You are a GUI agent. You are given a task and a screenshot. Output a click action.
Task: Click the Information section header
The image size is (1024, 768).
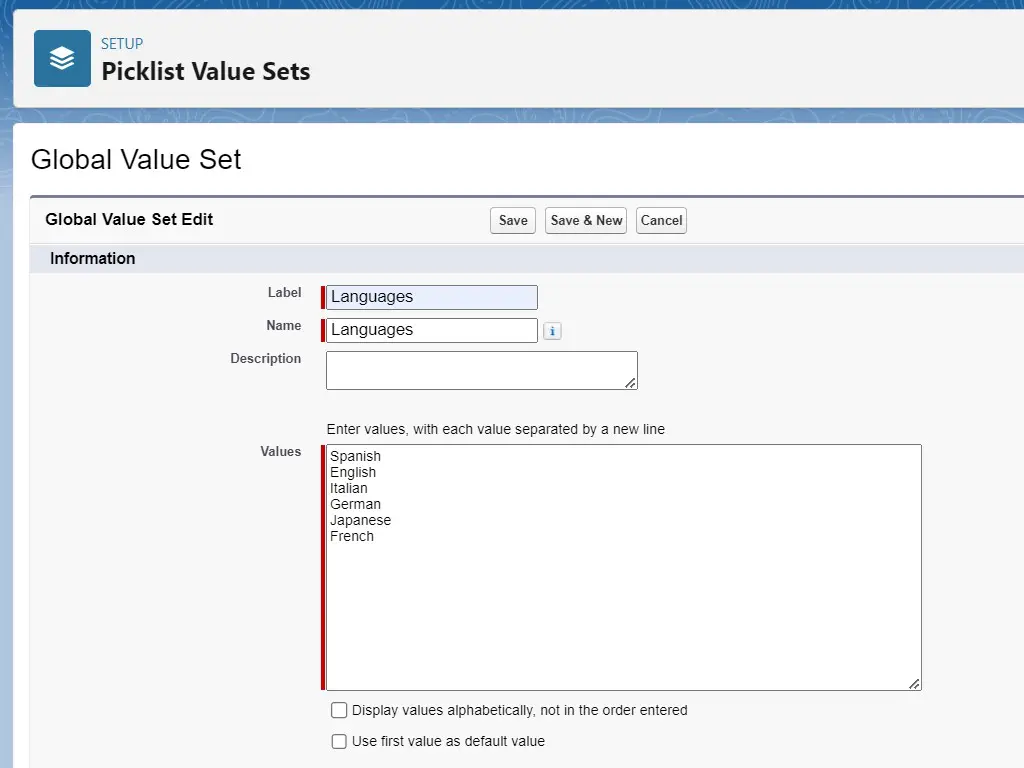[x=92, y=259]
